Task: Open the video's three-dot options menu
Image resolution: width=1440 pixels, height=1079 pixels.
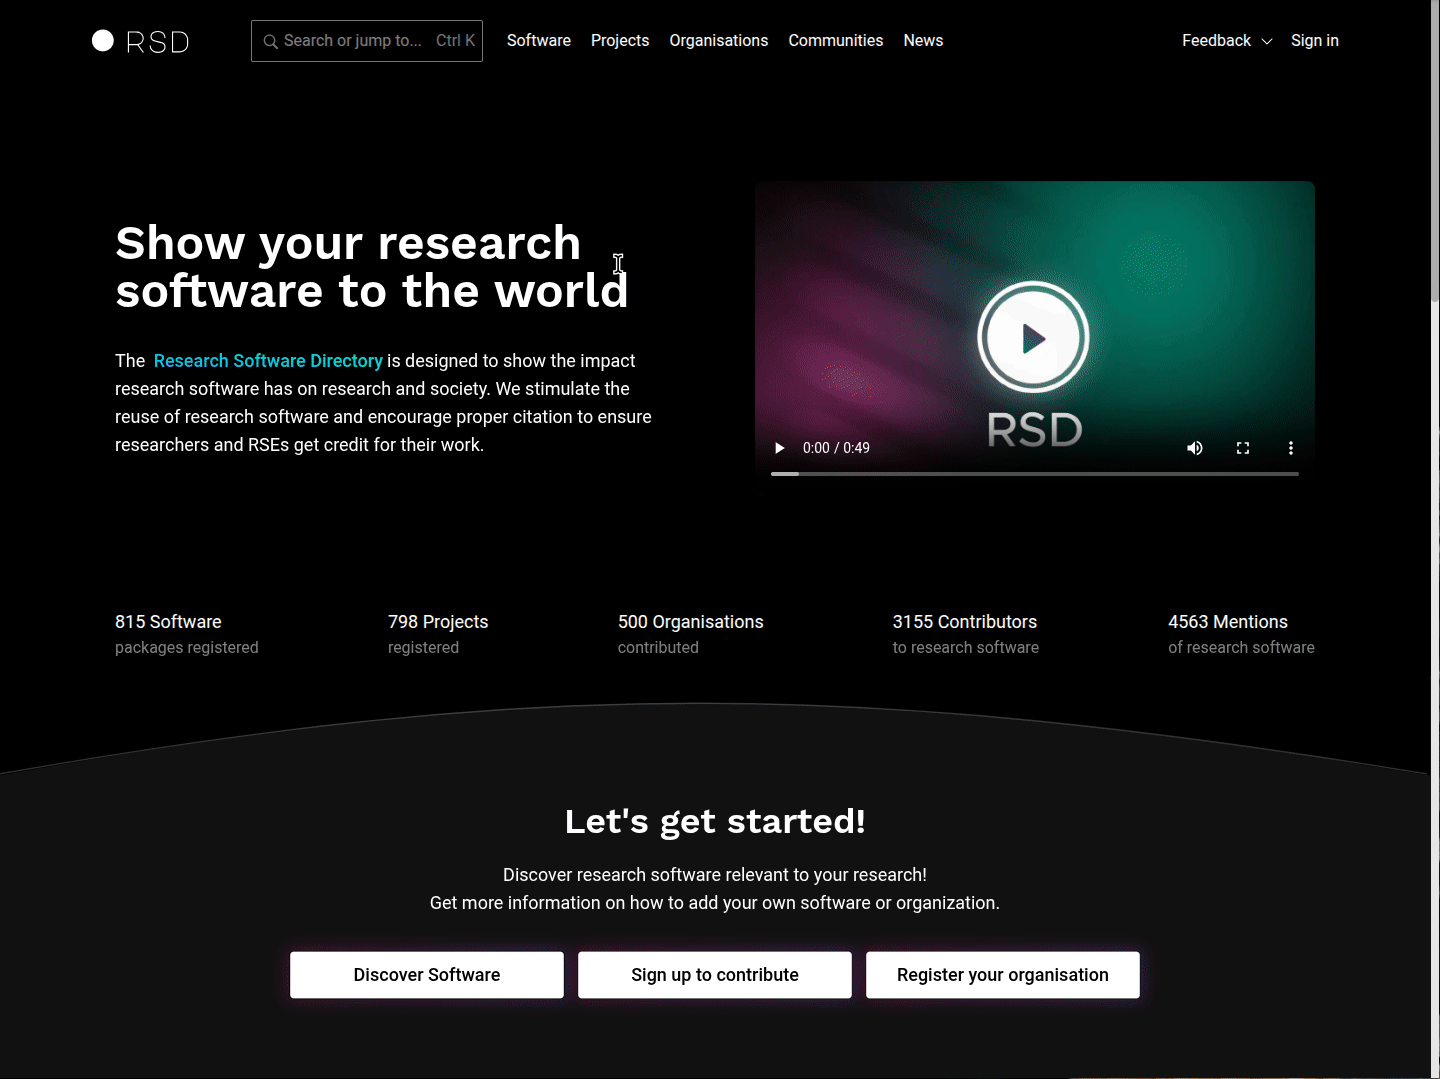Action: [x=1290, y=448]
